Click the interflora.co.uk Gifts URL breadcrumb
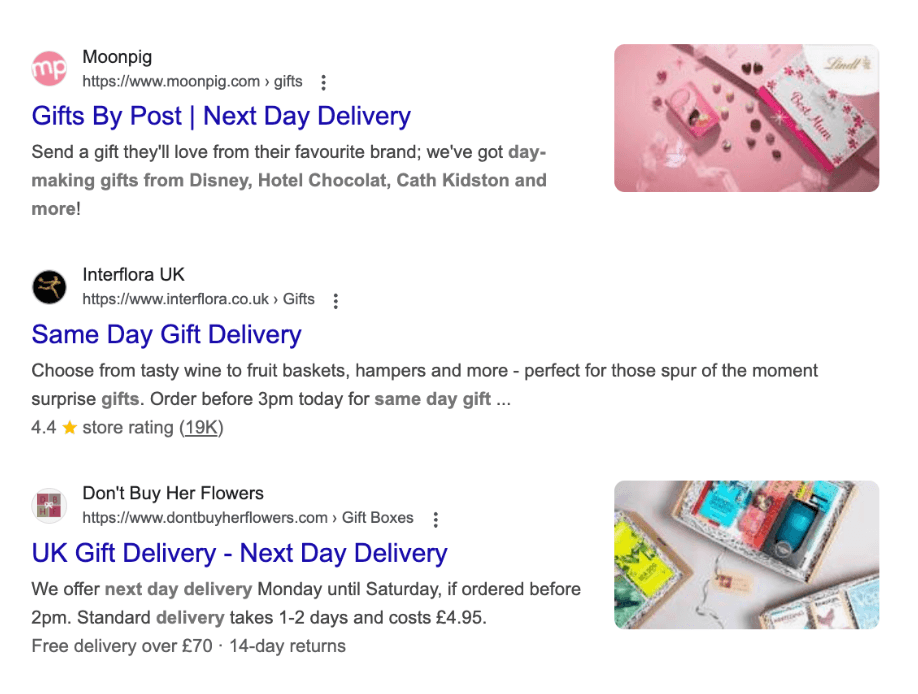The image size is (918, 694). 198,299
